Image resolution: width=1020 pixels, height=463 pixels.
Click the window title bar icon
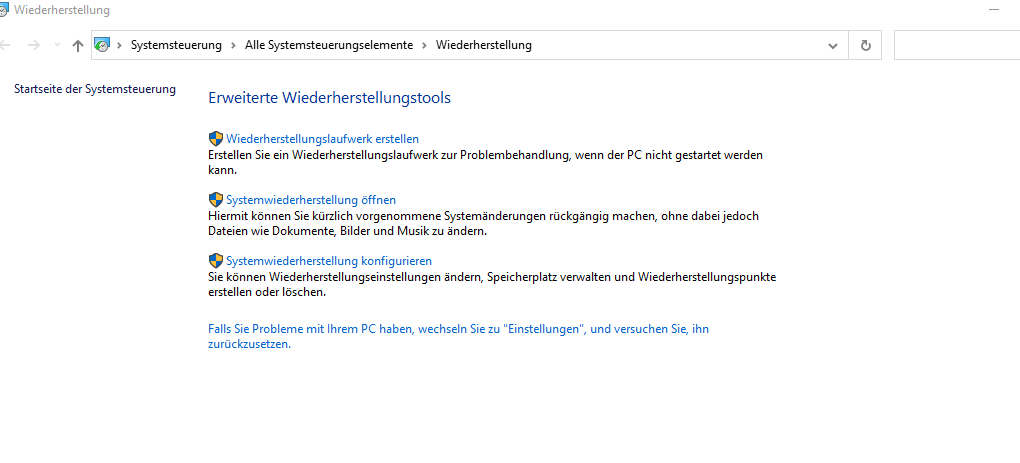pyautogui.click(x=4, y=10)
